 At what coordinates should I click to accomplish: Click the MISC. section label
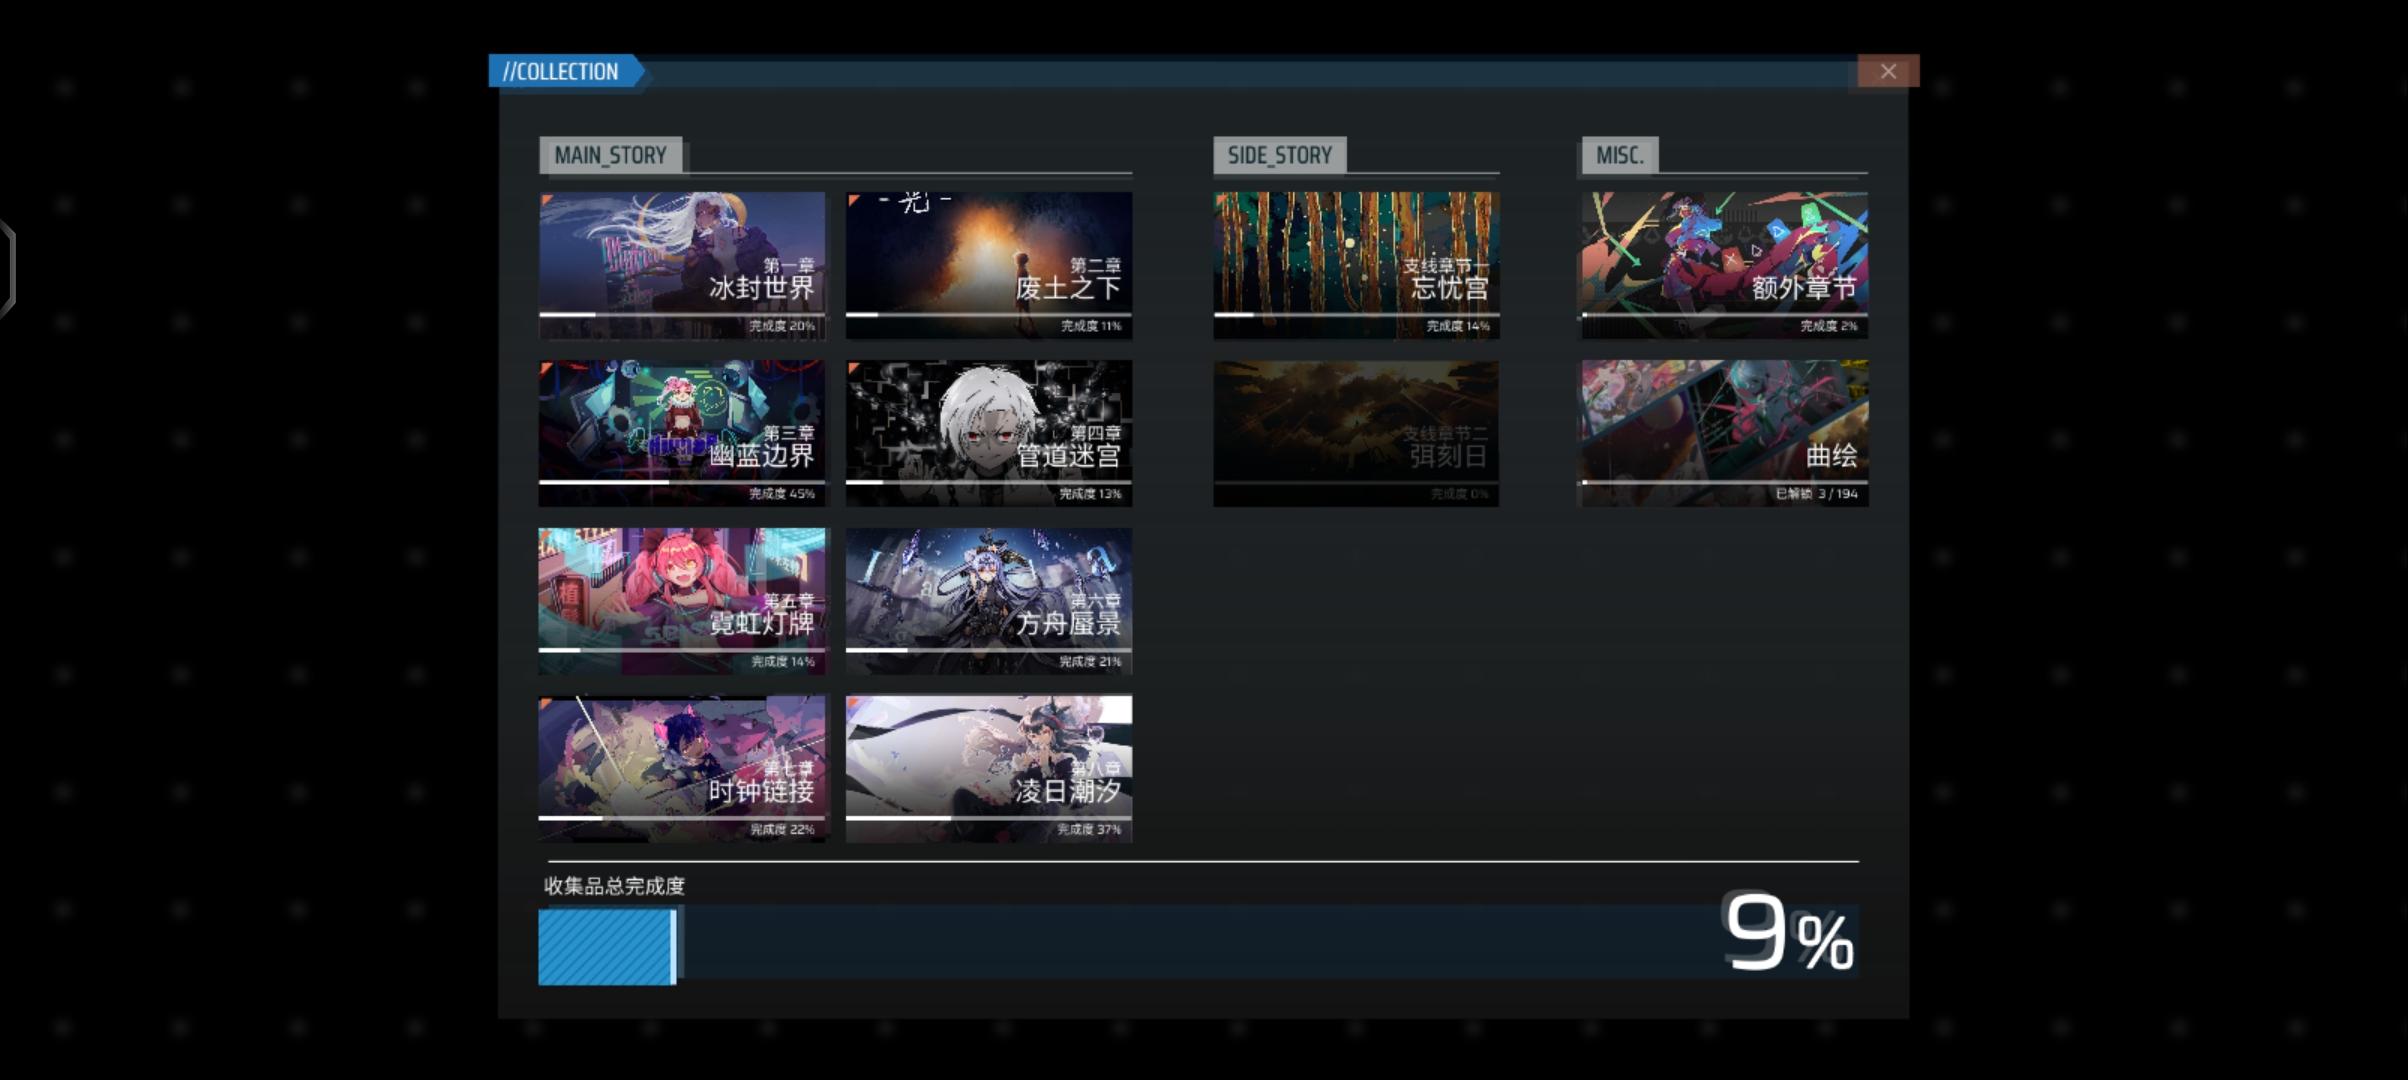pyautogui.click(x=1619, y=155)
